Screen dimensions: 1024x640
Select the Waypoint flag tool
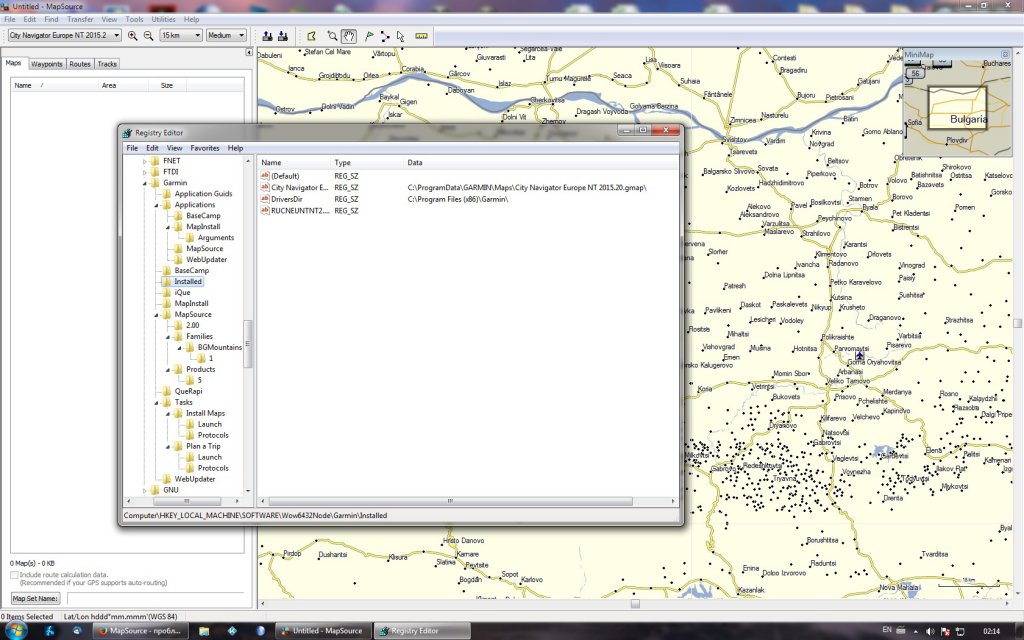click(x=369, y=36)
